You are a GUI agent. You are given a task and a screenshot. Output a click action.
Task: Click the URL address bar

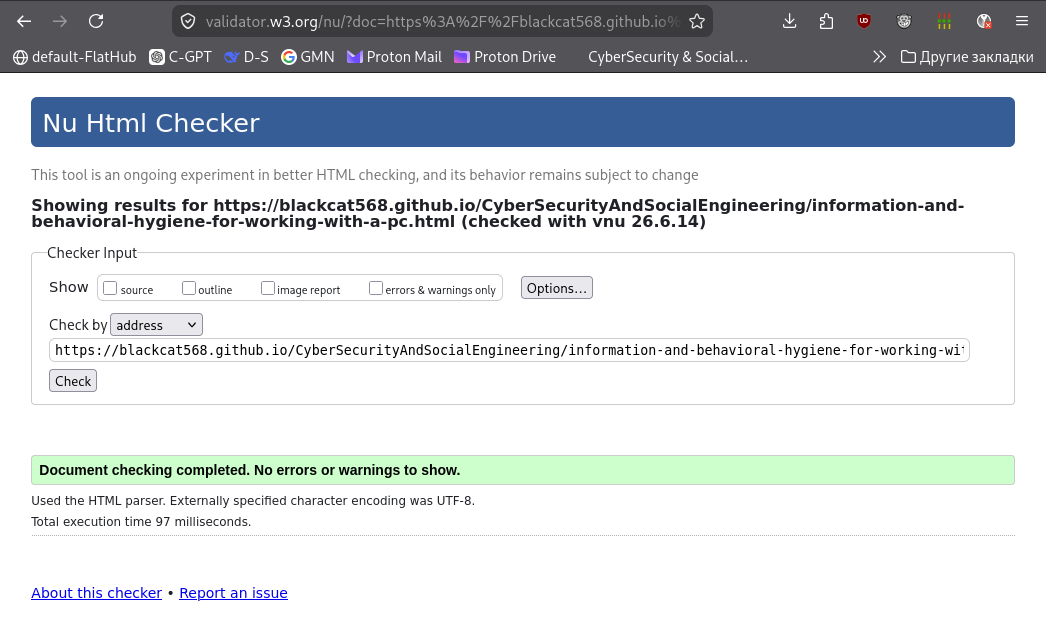pos(442,21)
